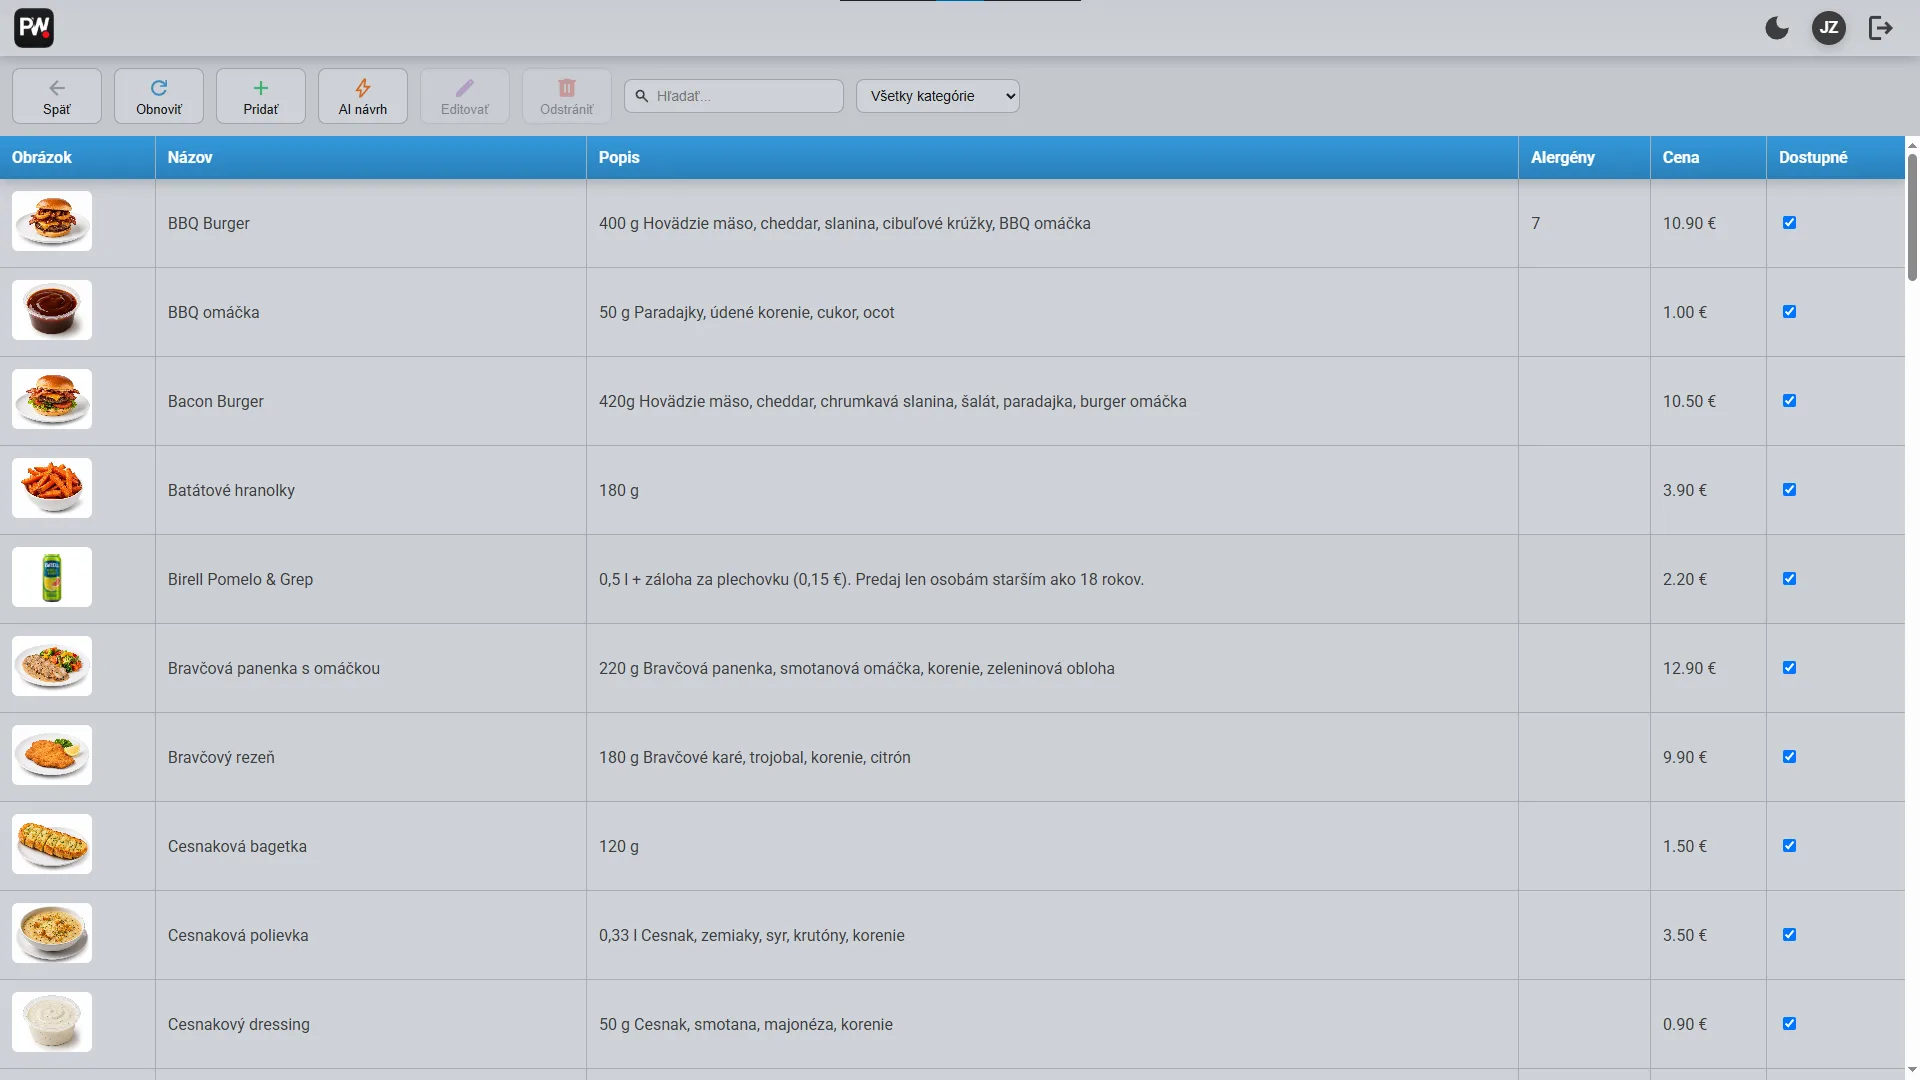
Task: Toggle availability for Cesnakový dressing
Action: click(x=1790, y=1024)
